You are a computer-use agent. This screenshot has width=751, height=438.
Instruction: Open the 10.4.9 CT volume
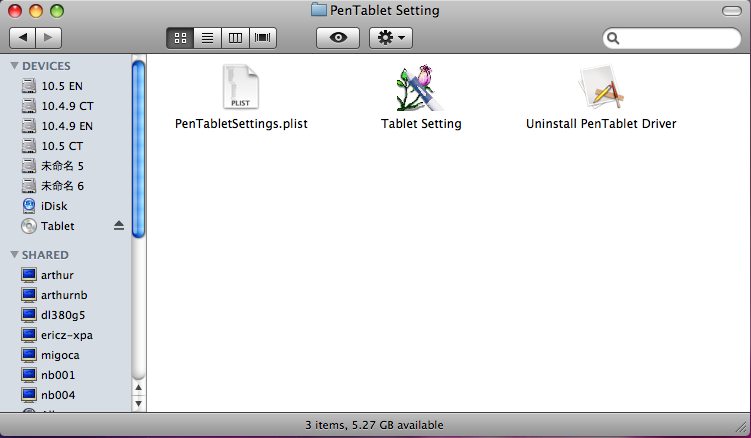tap(66, 106)
